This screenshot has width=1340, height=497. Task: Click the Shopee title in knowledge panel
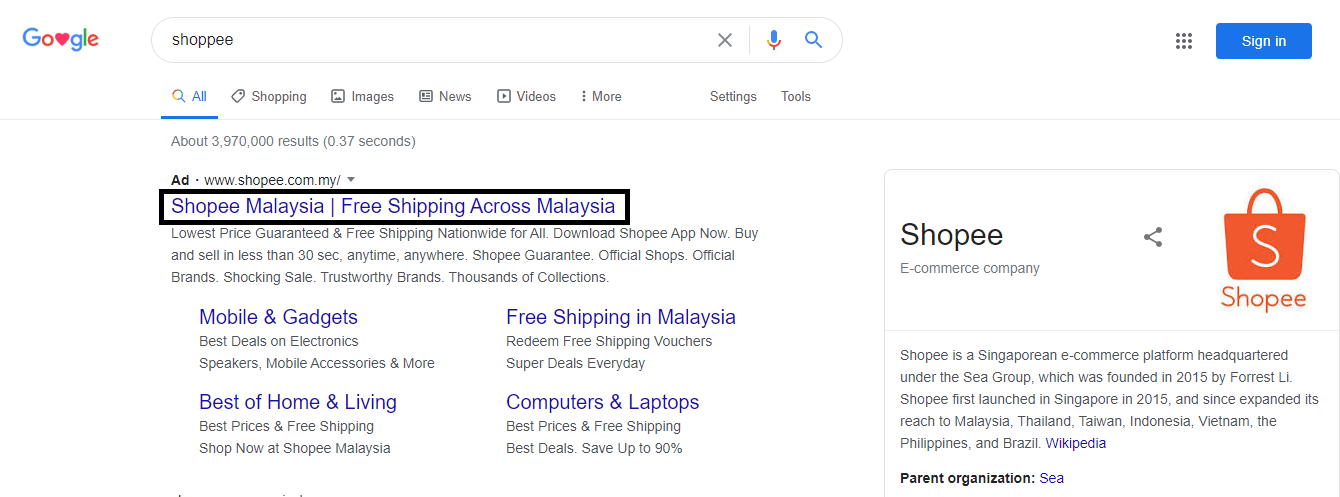point(951,235)
